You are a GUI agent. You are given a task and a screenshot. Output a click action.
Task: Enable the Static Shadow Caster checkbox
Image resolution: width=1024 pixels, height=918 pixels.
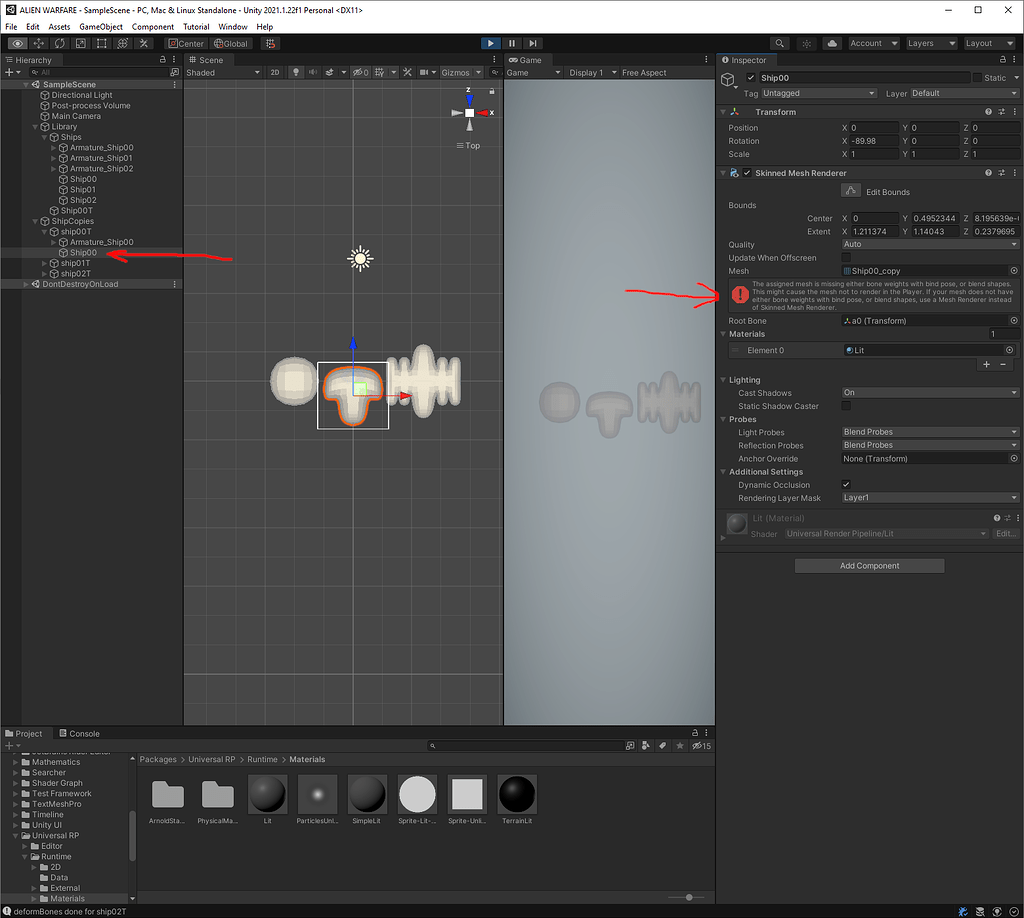tap(847, 406)
